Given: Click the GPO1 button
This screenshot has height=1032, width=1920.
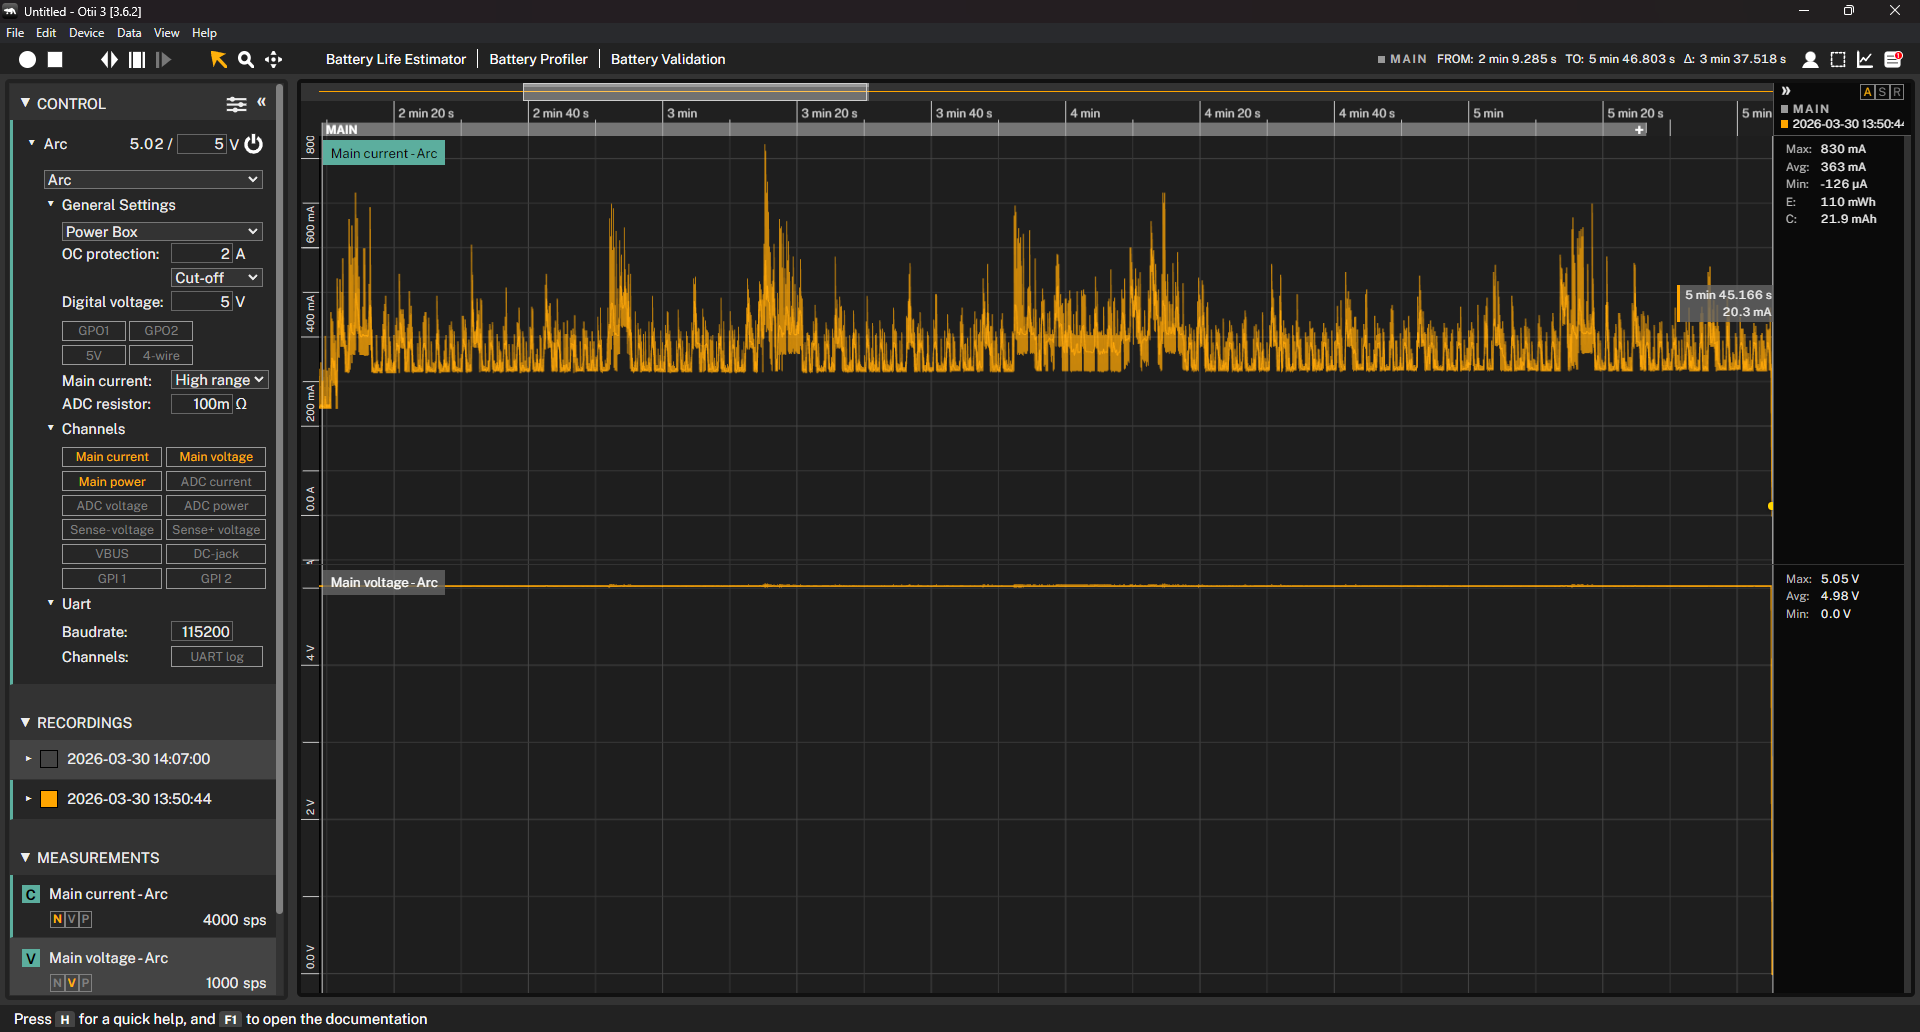Looking at the screenshot, I should (x=94, y=331).
